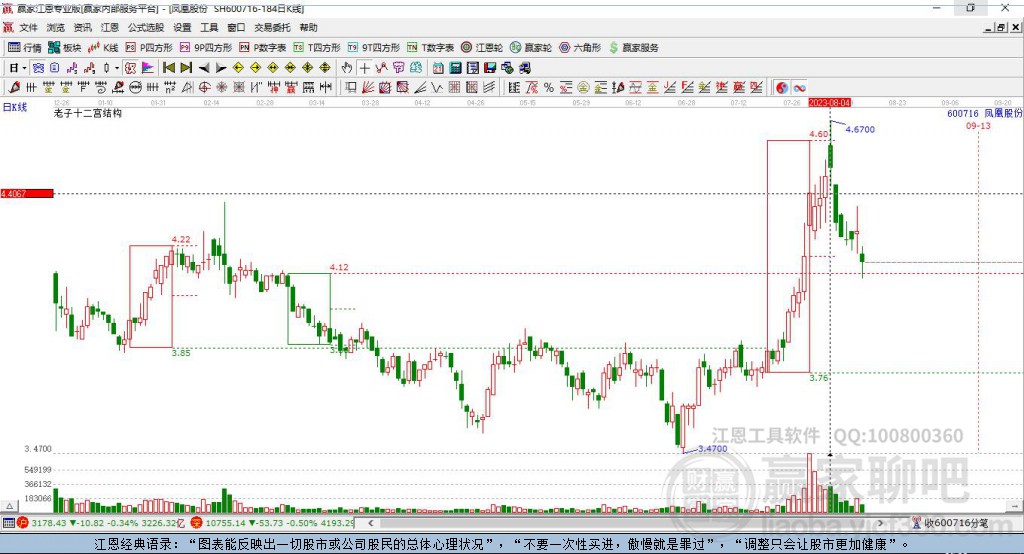
Task: Click the horizontal scrollbar left arrow
Action: coord(370,523)
